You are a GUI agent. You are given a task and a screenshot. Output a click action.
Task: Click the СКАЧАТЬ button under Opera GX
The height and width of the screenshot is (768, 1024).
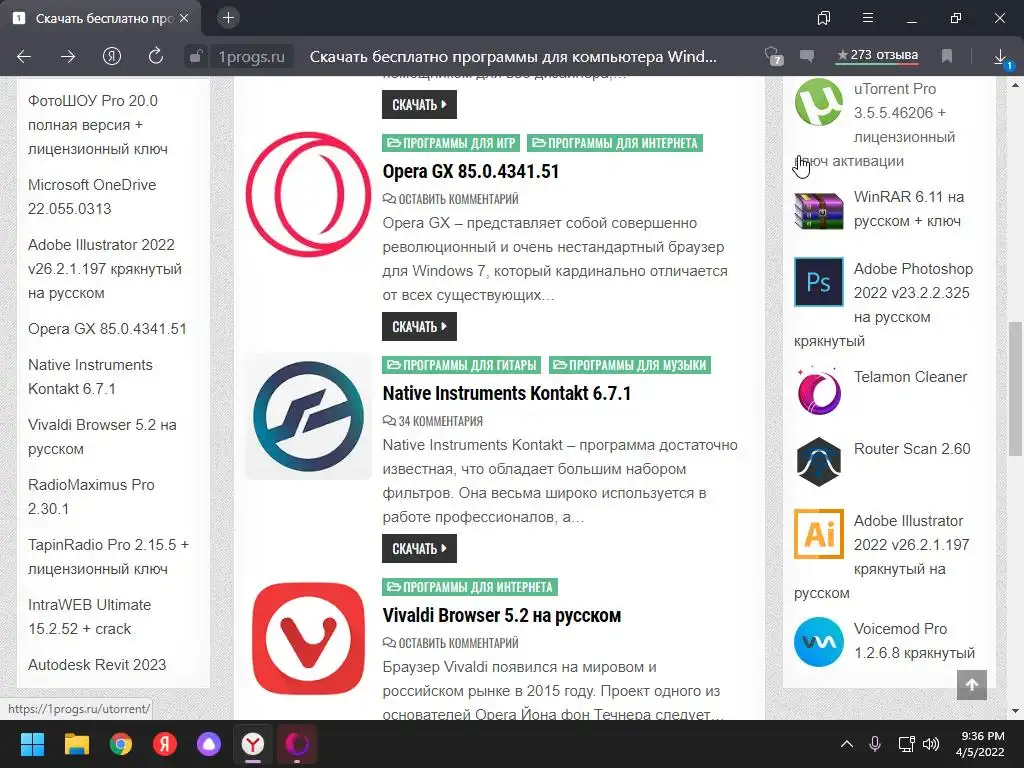419,327
